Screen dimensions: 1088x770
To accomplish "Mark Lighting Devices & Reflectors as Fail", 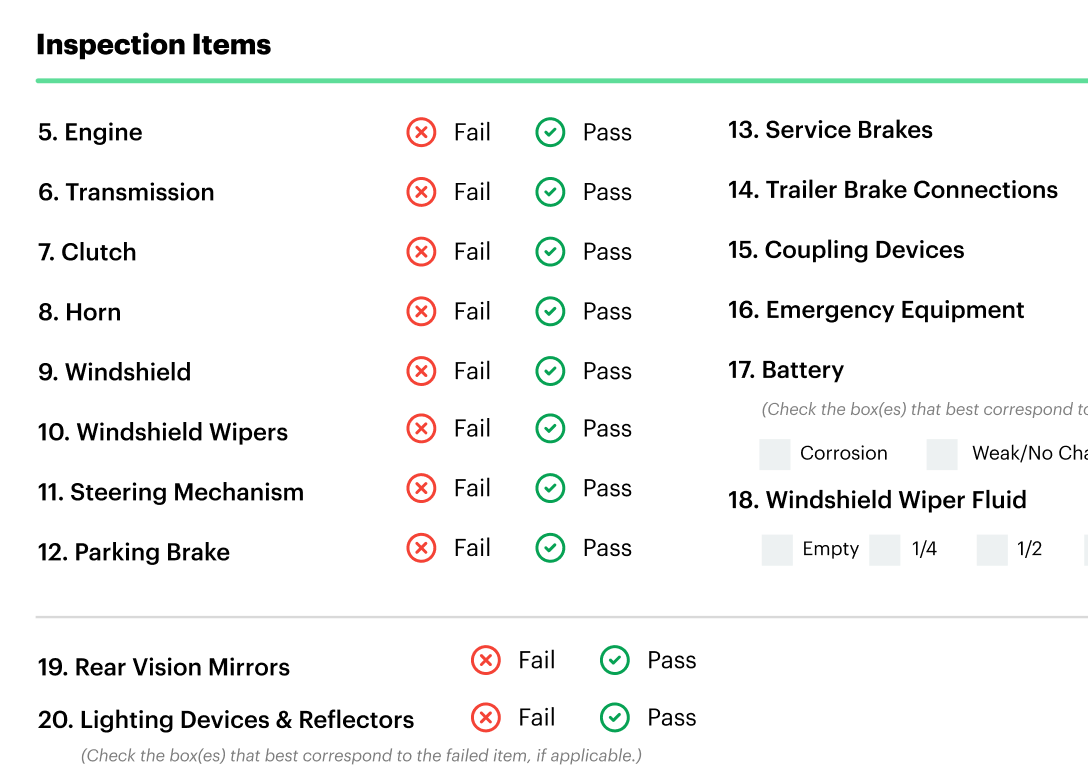I will pos(486,717).
